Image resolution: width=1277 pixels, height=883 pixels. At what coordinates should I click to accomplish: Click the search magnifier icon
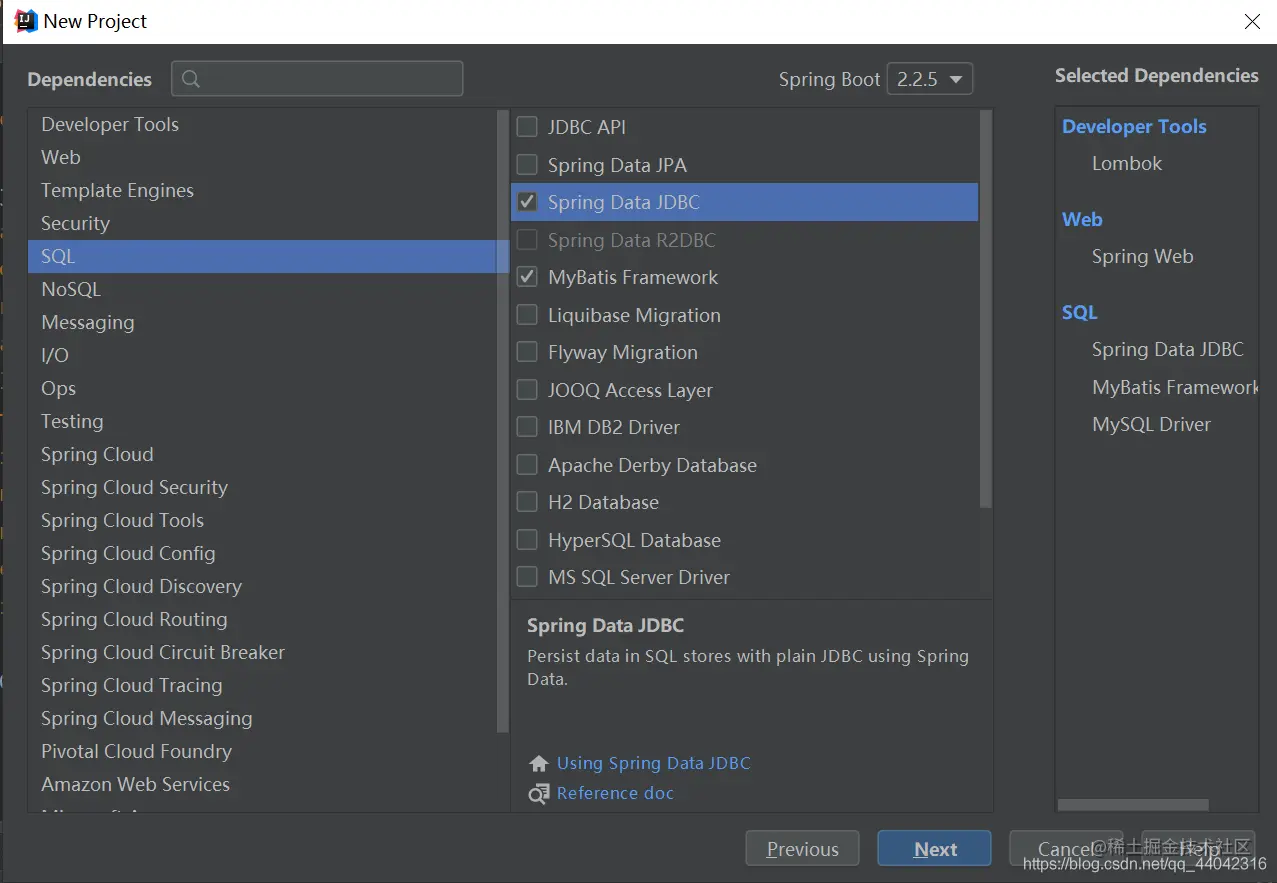point(191,79)
